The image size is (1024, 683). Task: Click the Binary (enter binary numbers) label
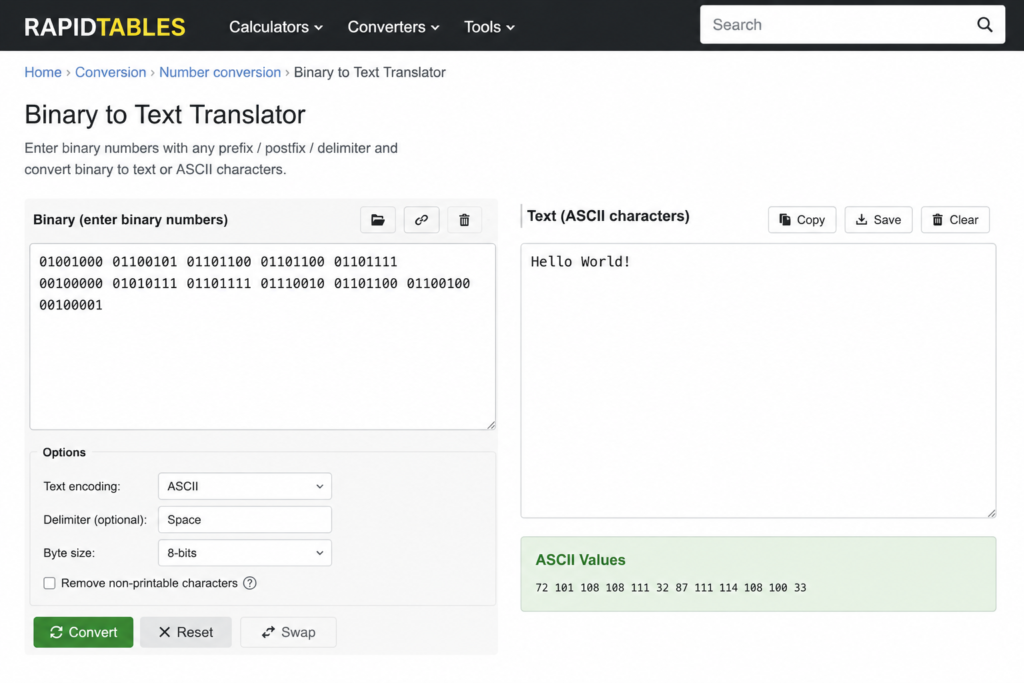coord(131,220)
